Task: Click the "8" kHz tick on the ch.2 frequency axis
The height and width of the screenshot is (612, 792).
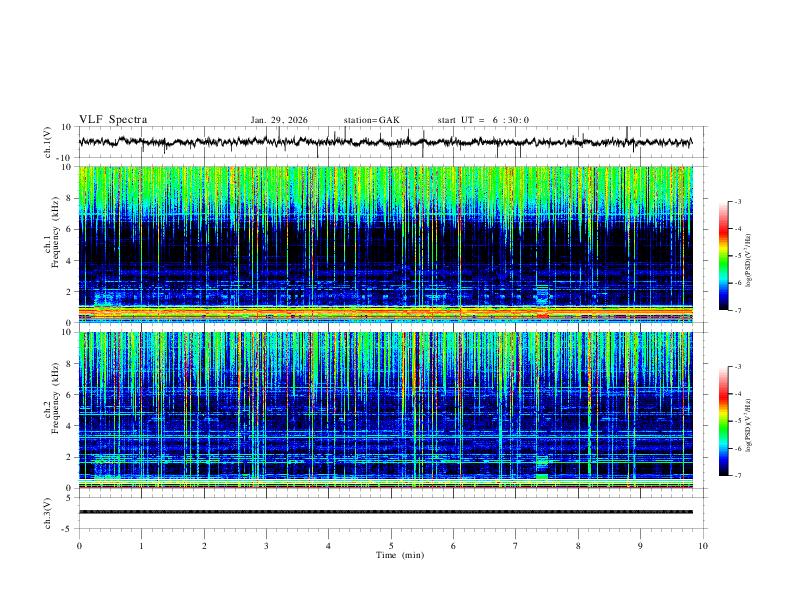Action: 69,364
